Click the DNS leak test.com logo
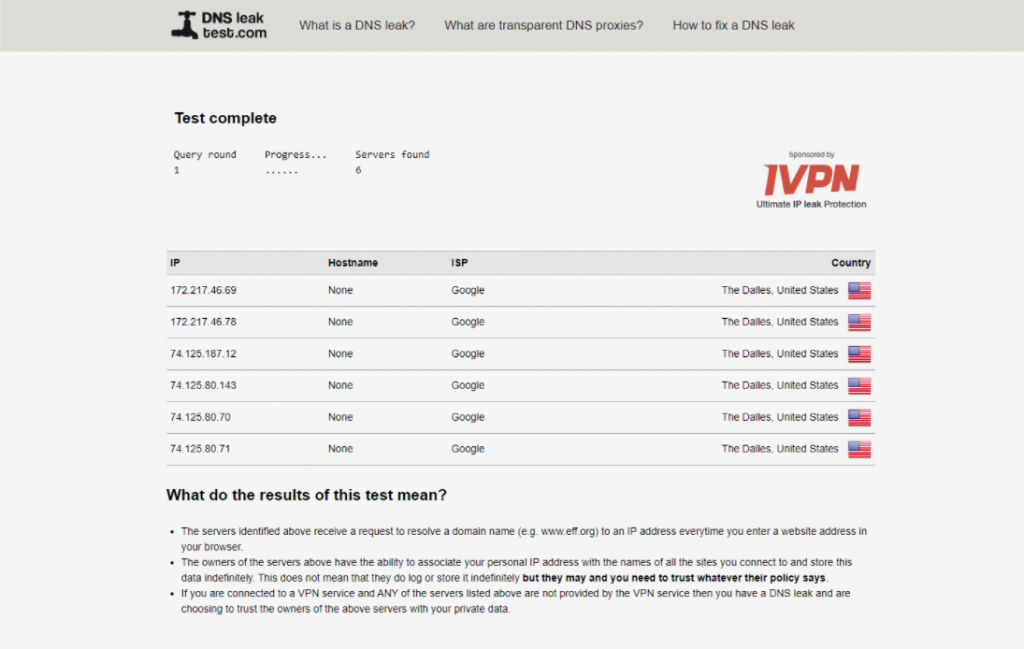This screenshot has width=1024, height=649. 219,25
